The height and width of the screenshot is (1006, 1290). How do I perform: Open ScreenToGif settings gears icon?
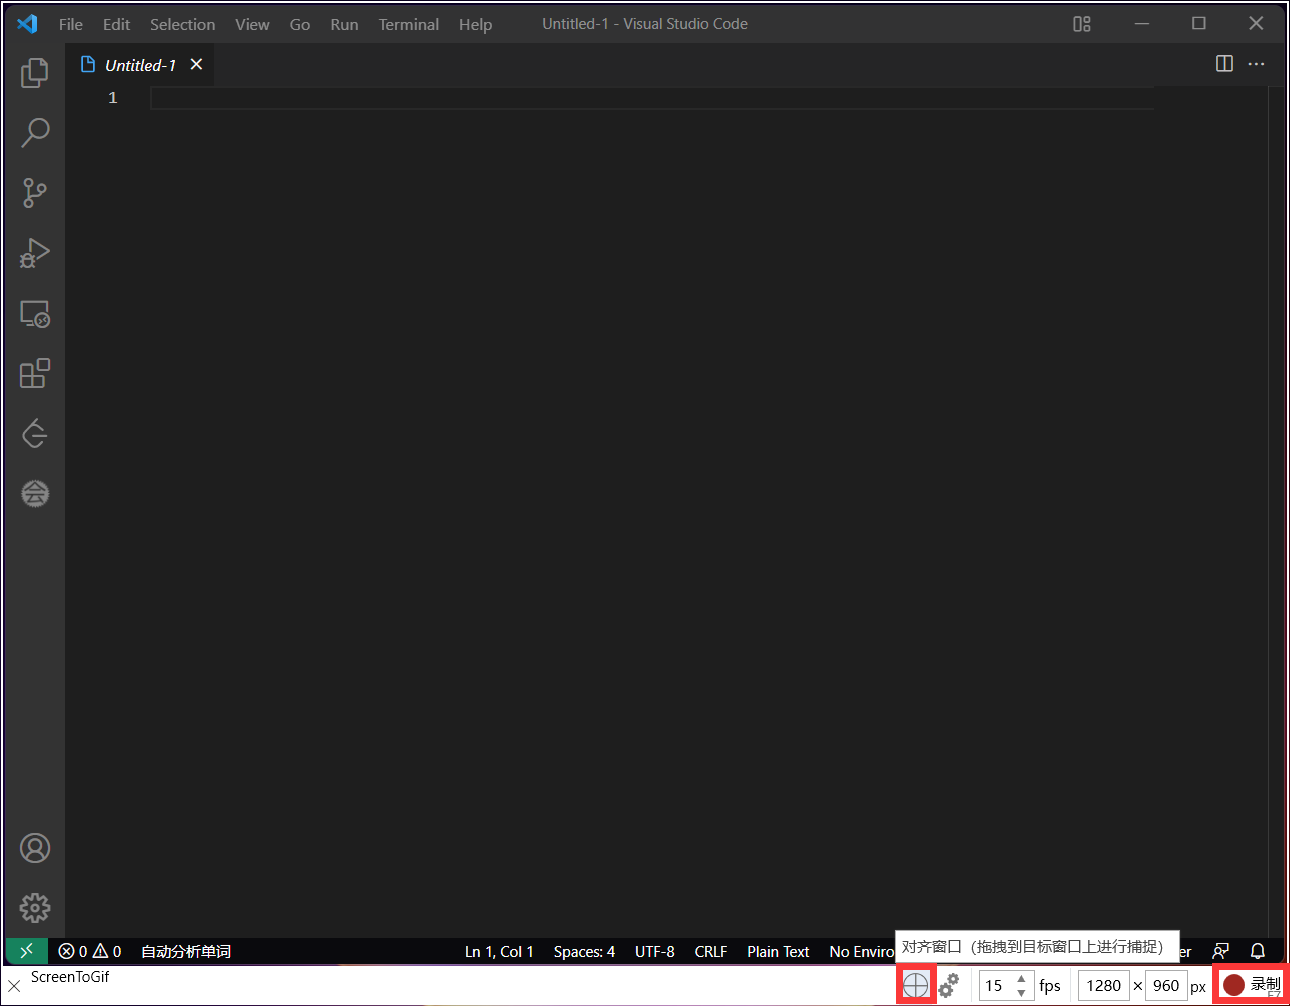pos(949,985)
